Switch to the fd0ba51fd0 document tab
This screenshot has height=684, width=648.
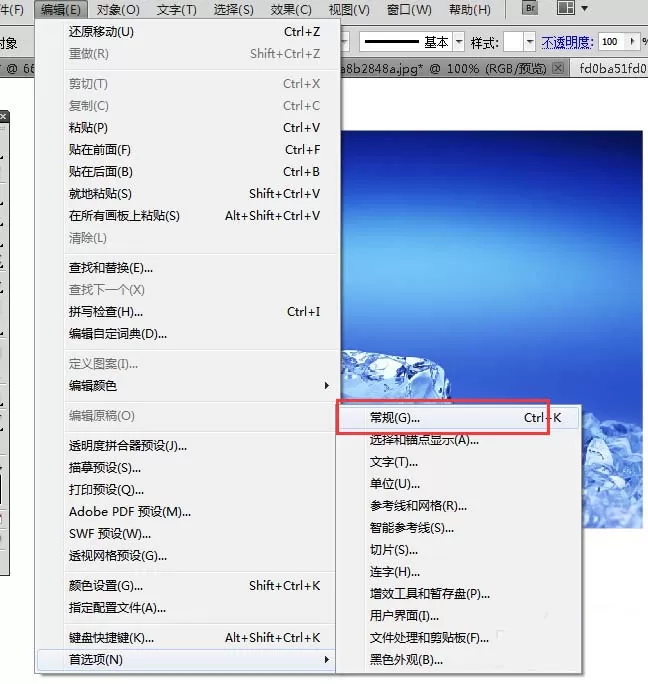[x=613, y=68]
